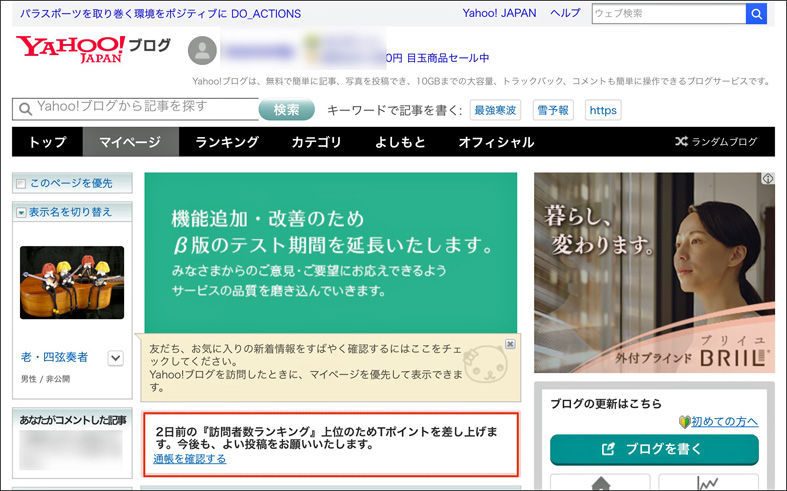Open the 目玉商品セール中 link
The width and height of the screenshot is (787, 491).
pyautogui.click(x=437, y=58)
